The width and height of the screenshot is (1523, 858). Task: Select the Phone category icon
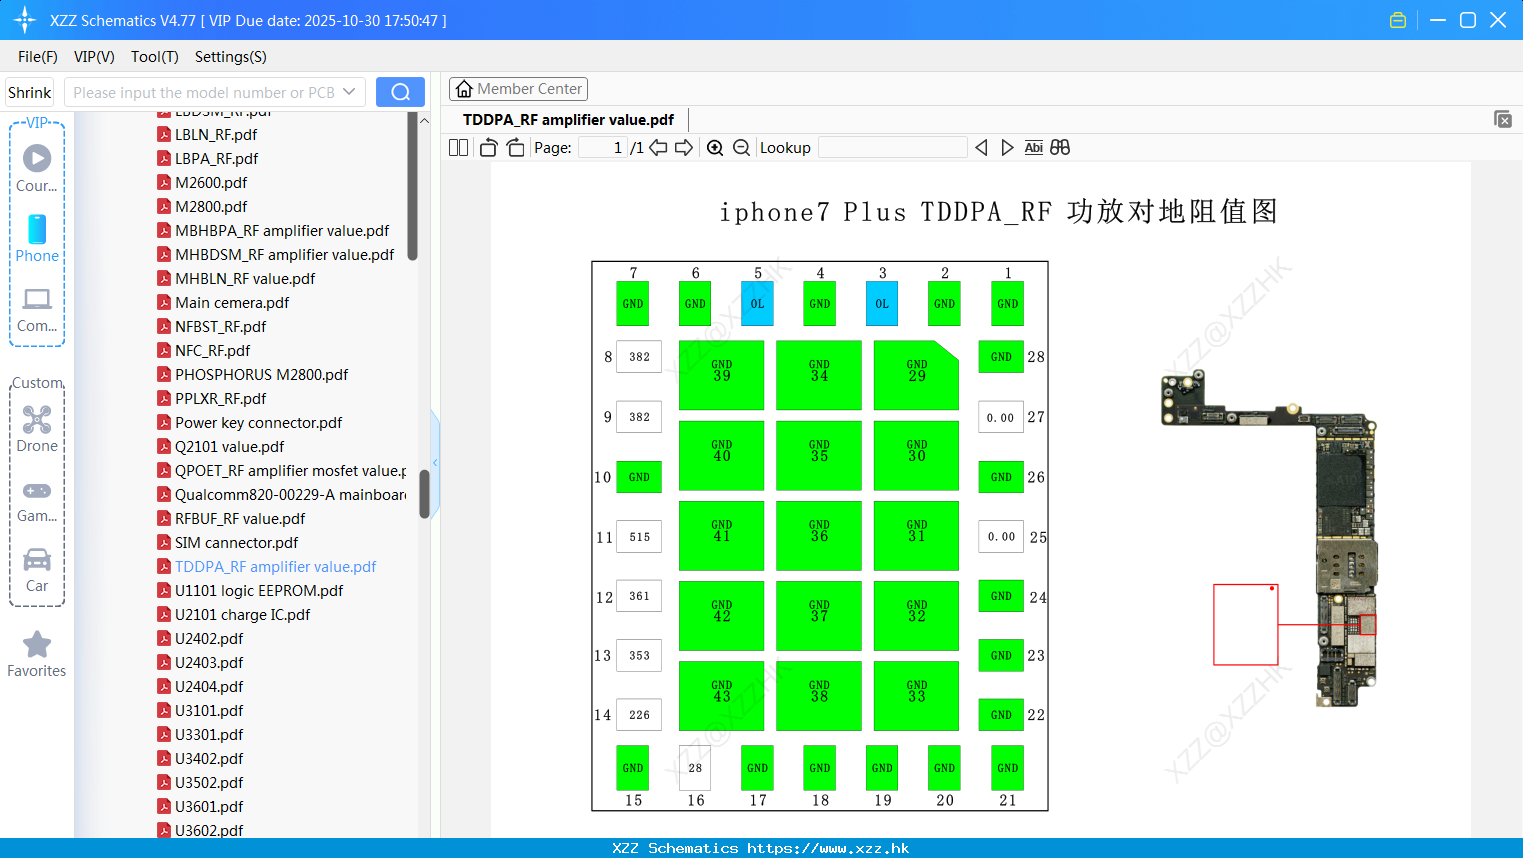37,238
